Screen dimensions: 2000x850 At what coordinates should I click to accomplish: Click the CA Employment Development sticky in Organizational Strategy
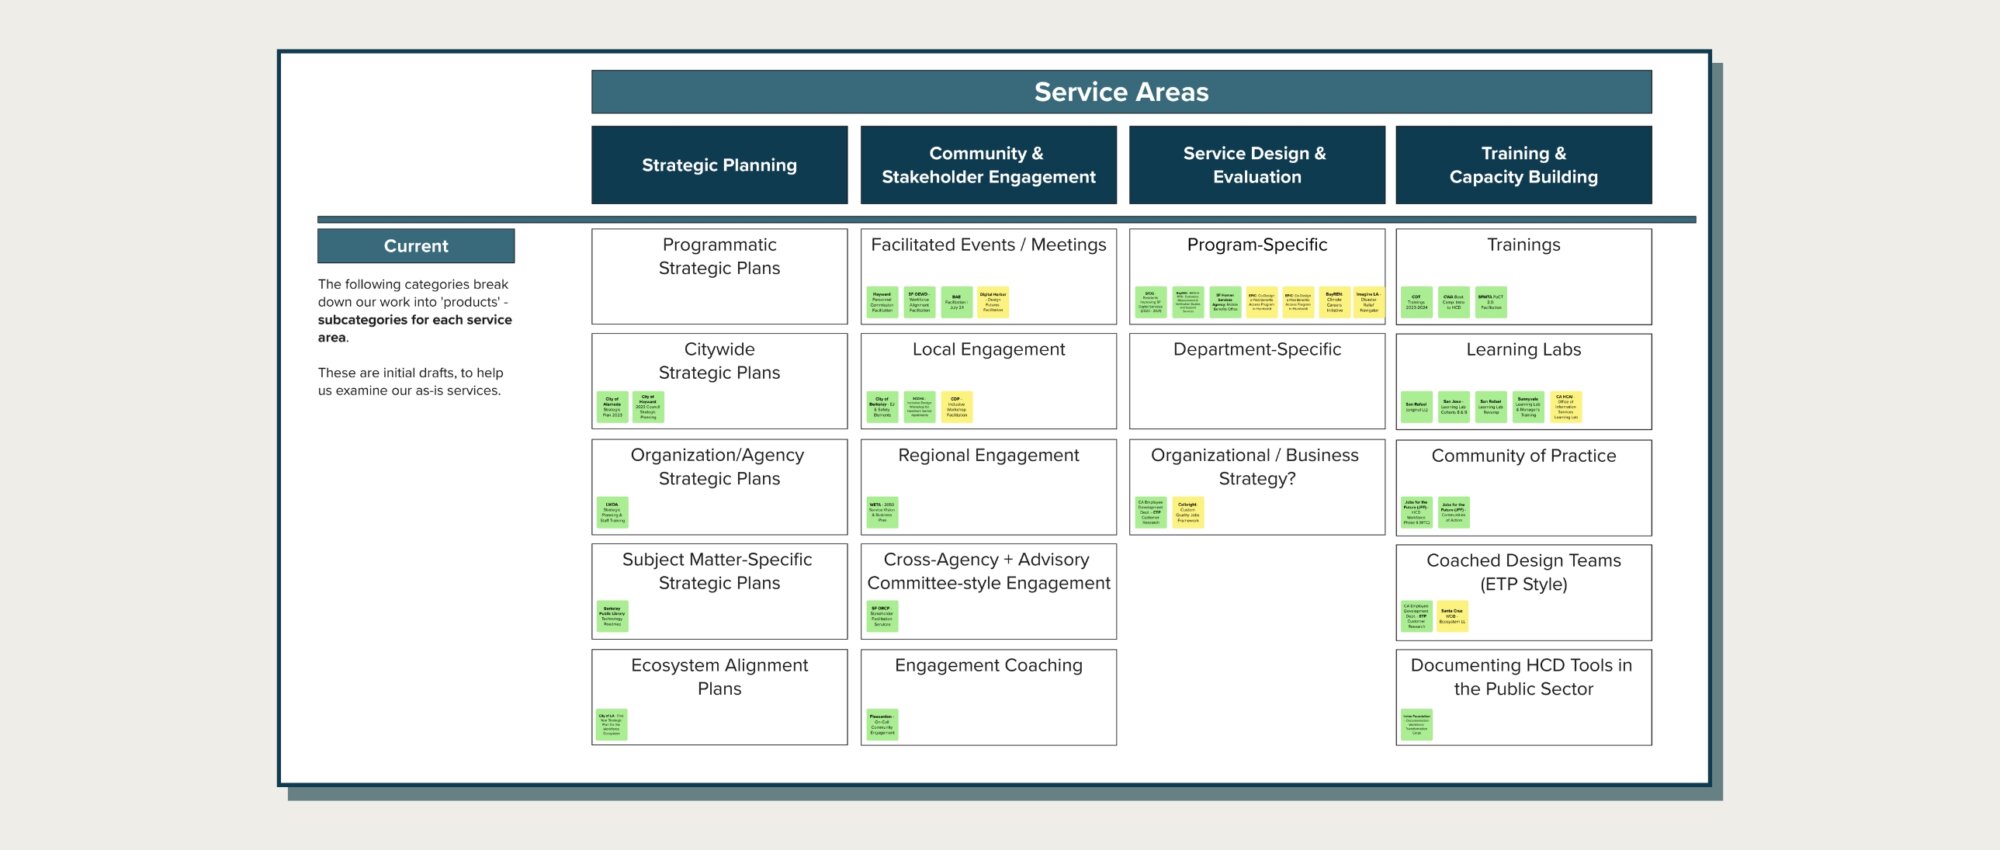point(1151,512)
